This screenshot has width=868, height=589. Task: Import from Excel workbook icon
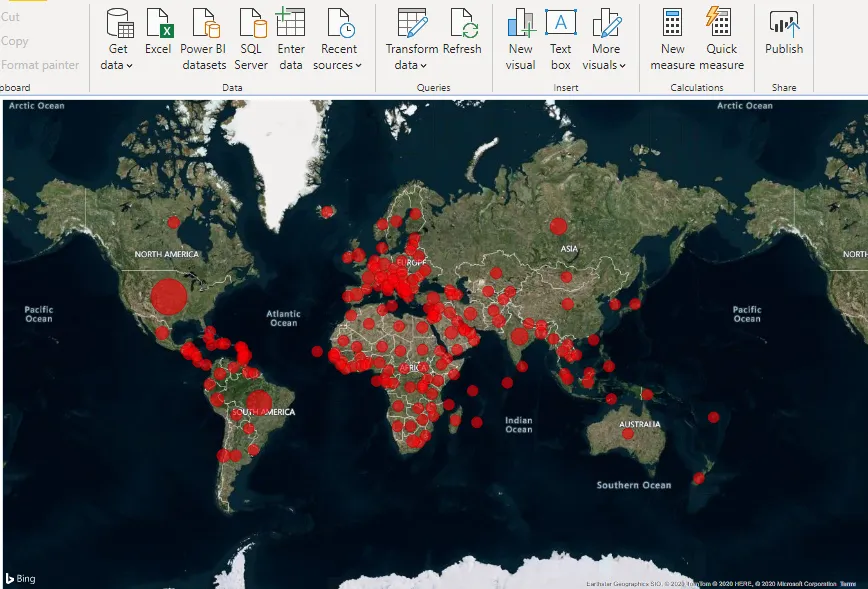(159, 23)
